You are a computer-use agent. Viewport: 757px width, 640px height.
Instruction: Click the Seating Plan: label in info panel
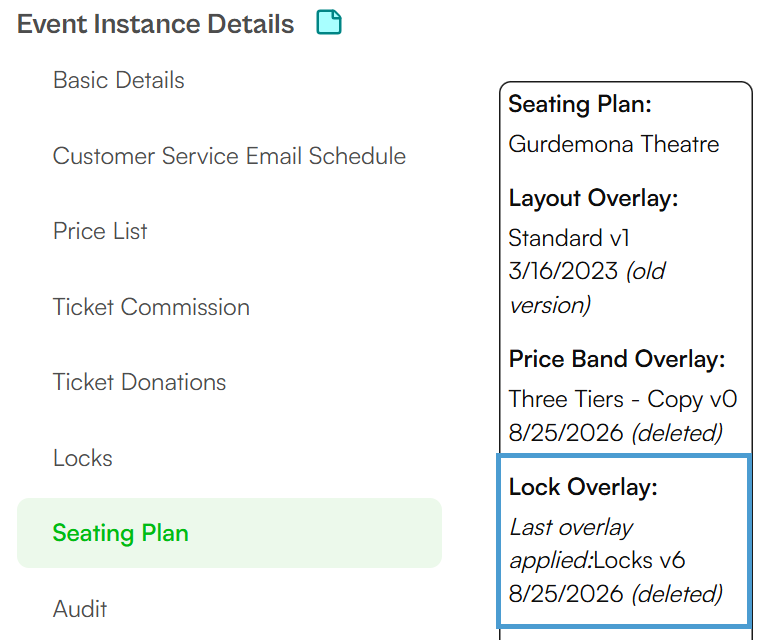click(580, 104)
